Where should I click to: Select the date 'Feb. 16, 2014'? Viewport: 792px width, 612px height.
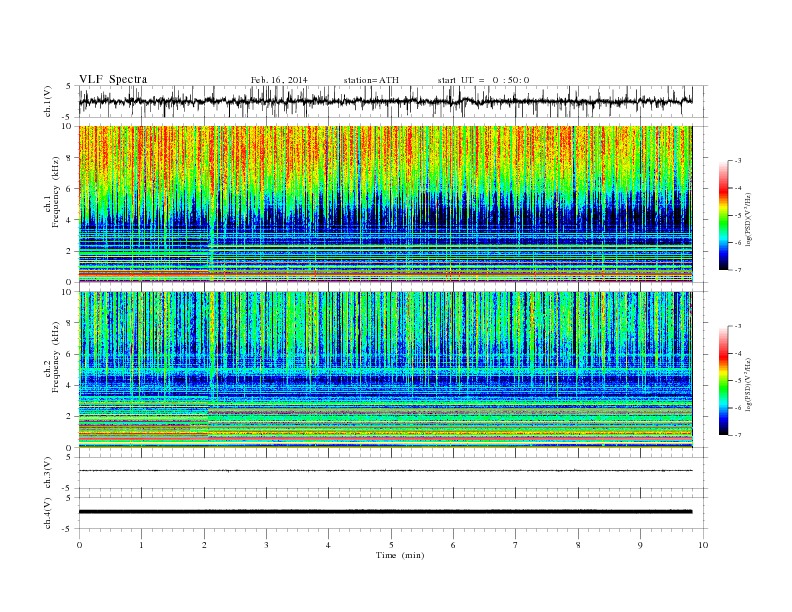279,80
